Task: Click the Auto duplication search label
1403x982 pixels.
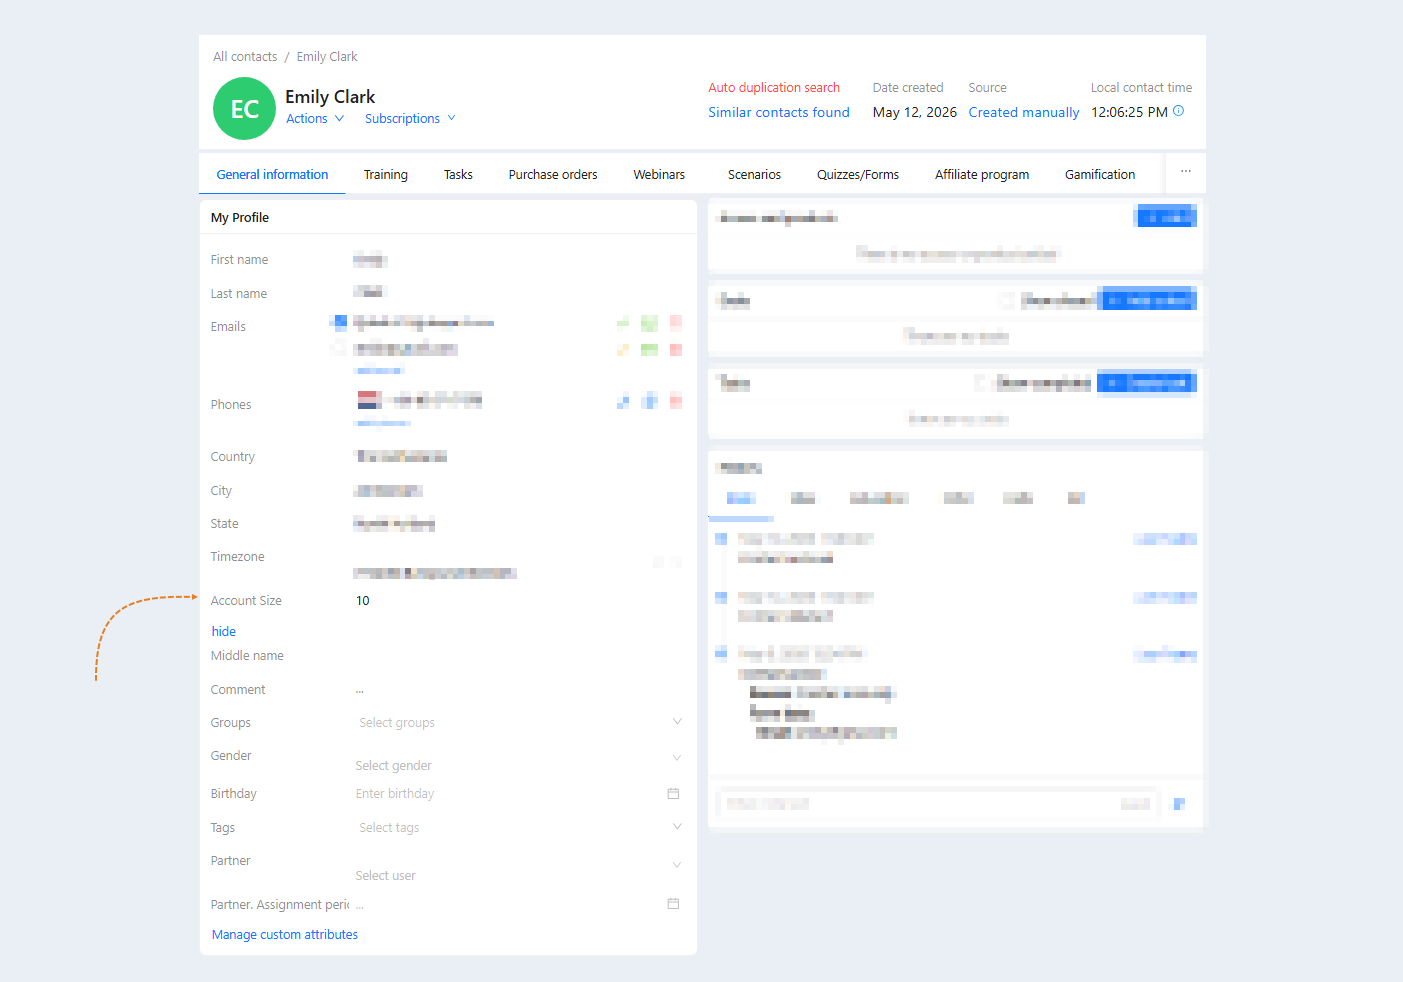Action: pyautogui.click(x=774, y=87)
